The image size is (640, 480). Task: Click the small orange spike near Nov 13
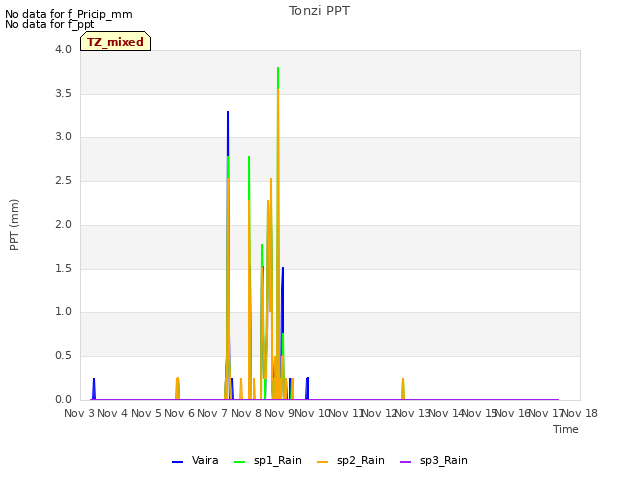pyautogui.click(x=403, y=389)
